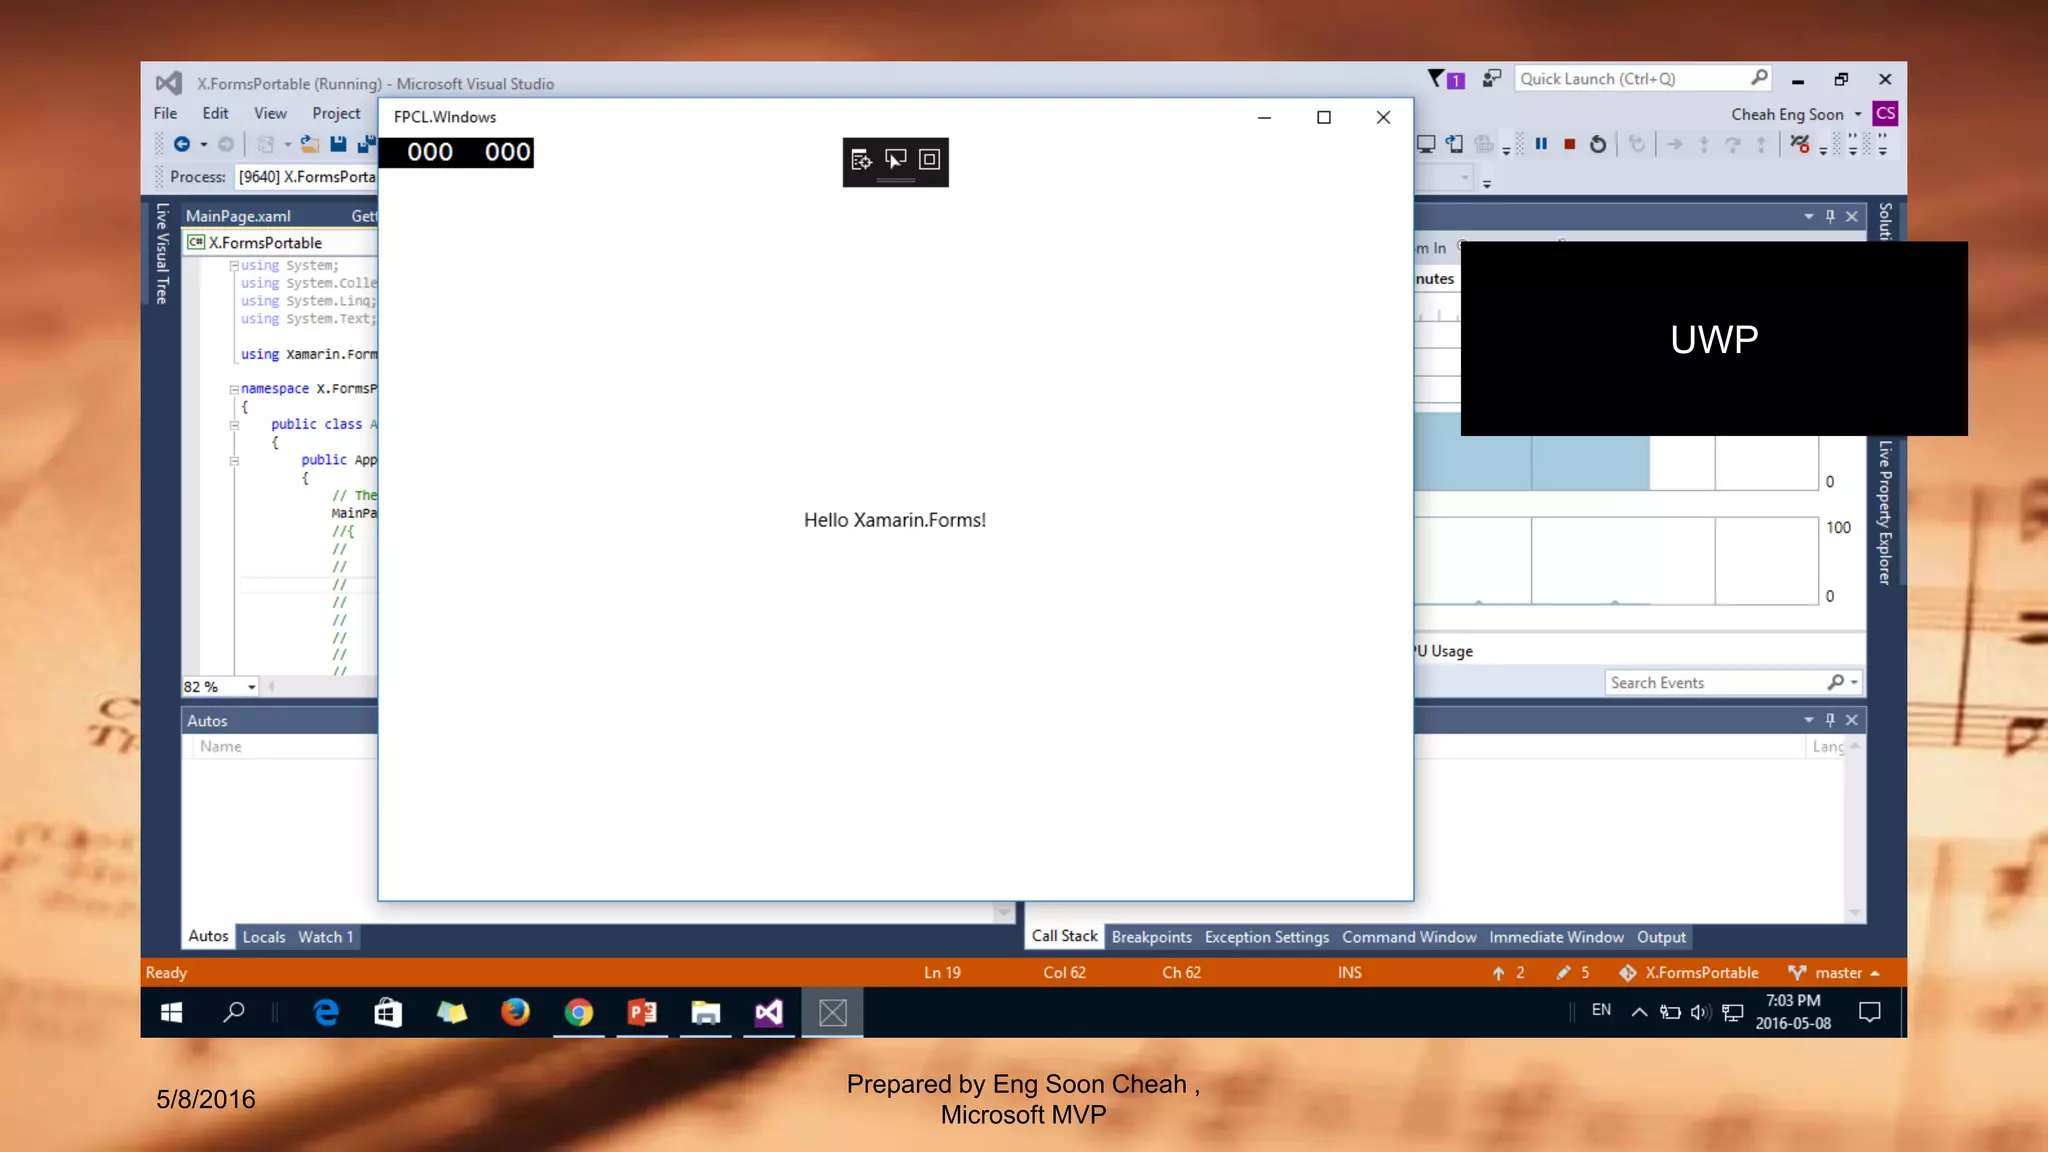Click Go to Live Visual Tree in app toolbar
The width and height of the screenshot is (2048, 1152).
point(861,160)
